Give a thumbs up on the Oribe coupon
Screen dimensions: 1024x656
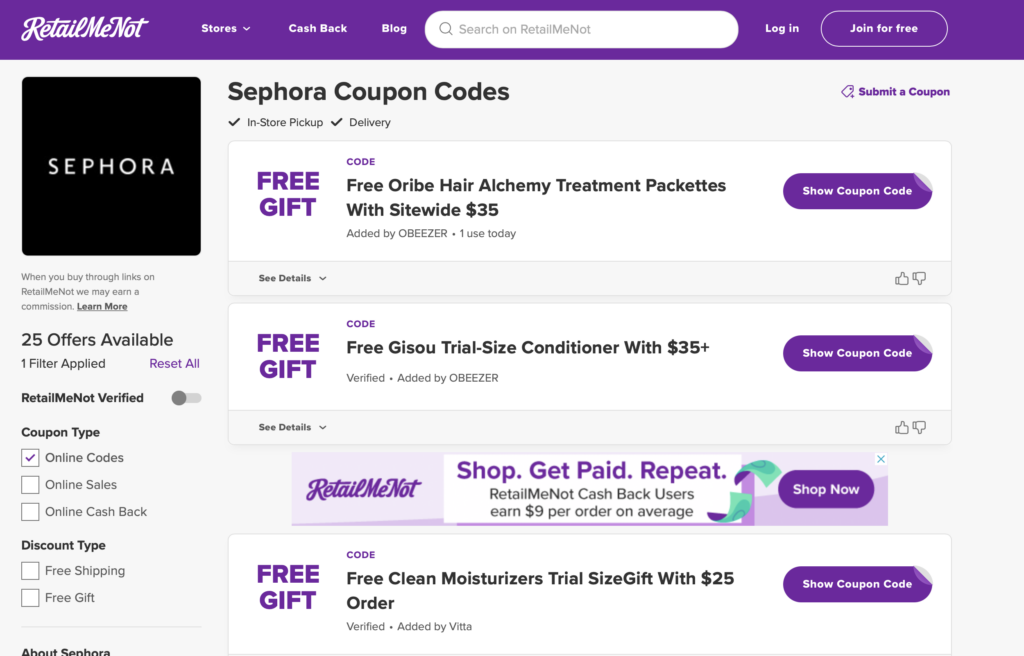coord(901,278)
